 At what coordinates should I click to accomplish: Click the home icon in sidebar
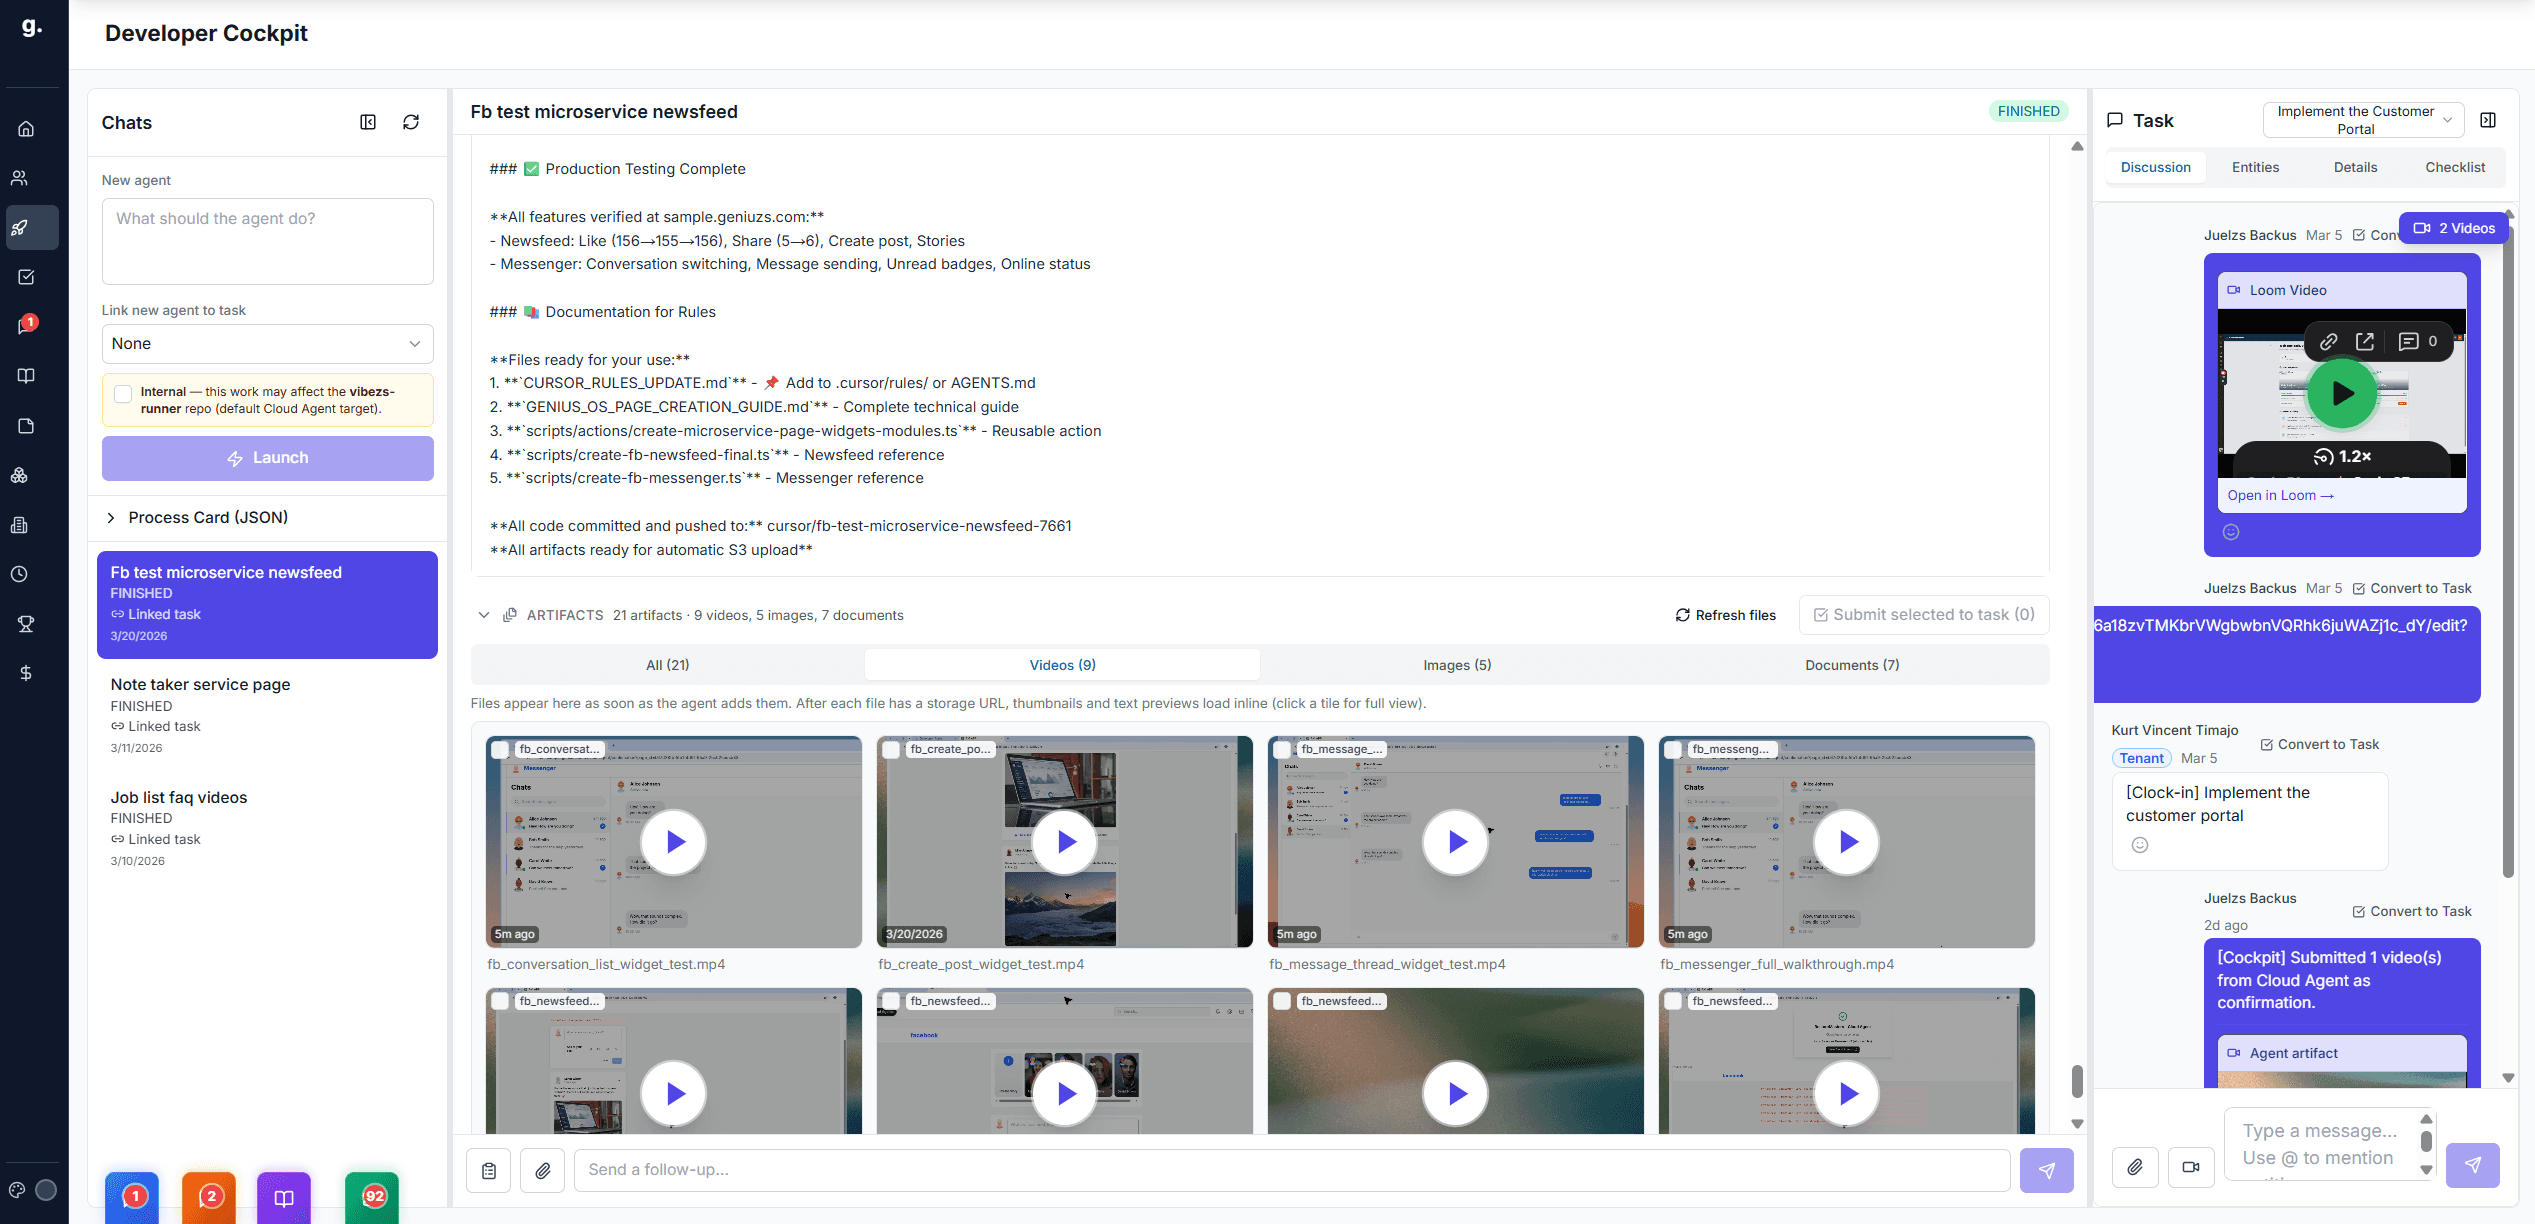click(26, 129)
